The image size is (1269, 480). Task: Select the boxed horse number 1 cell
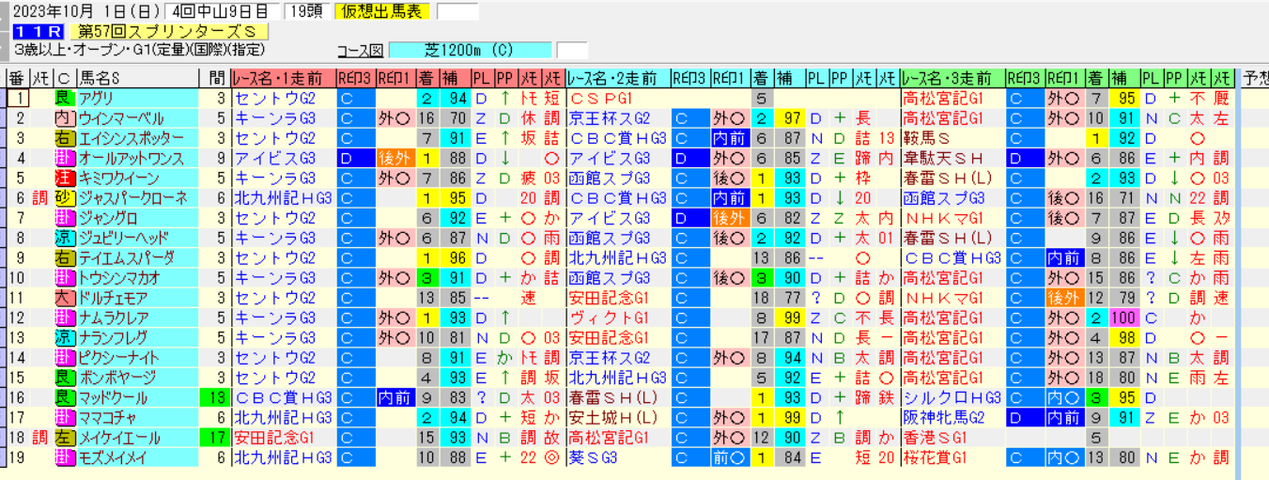[17, 98]
